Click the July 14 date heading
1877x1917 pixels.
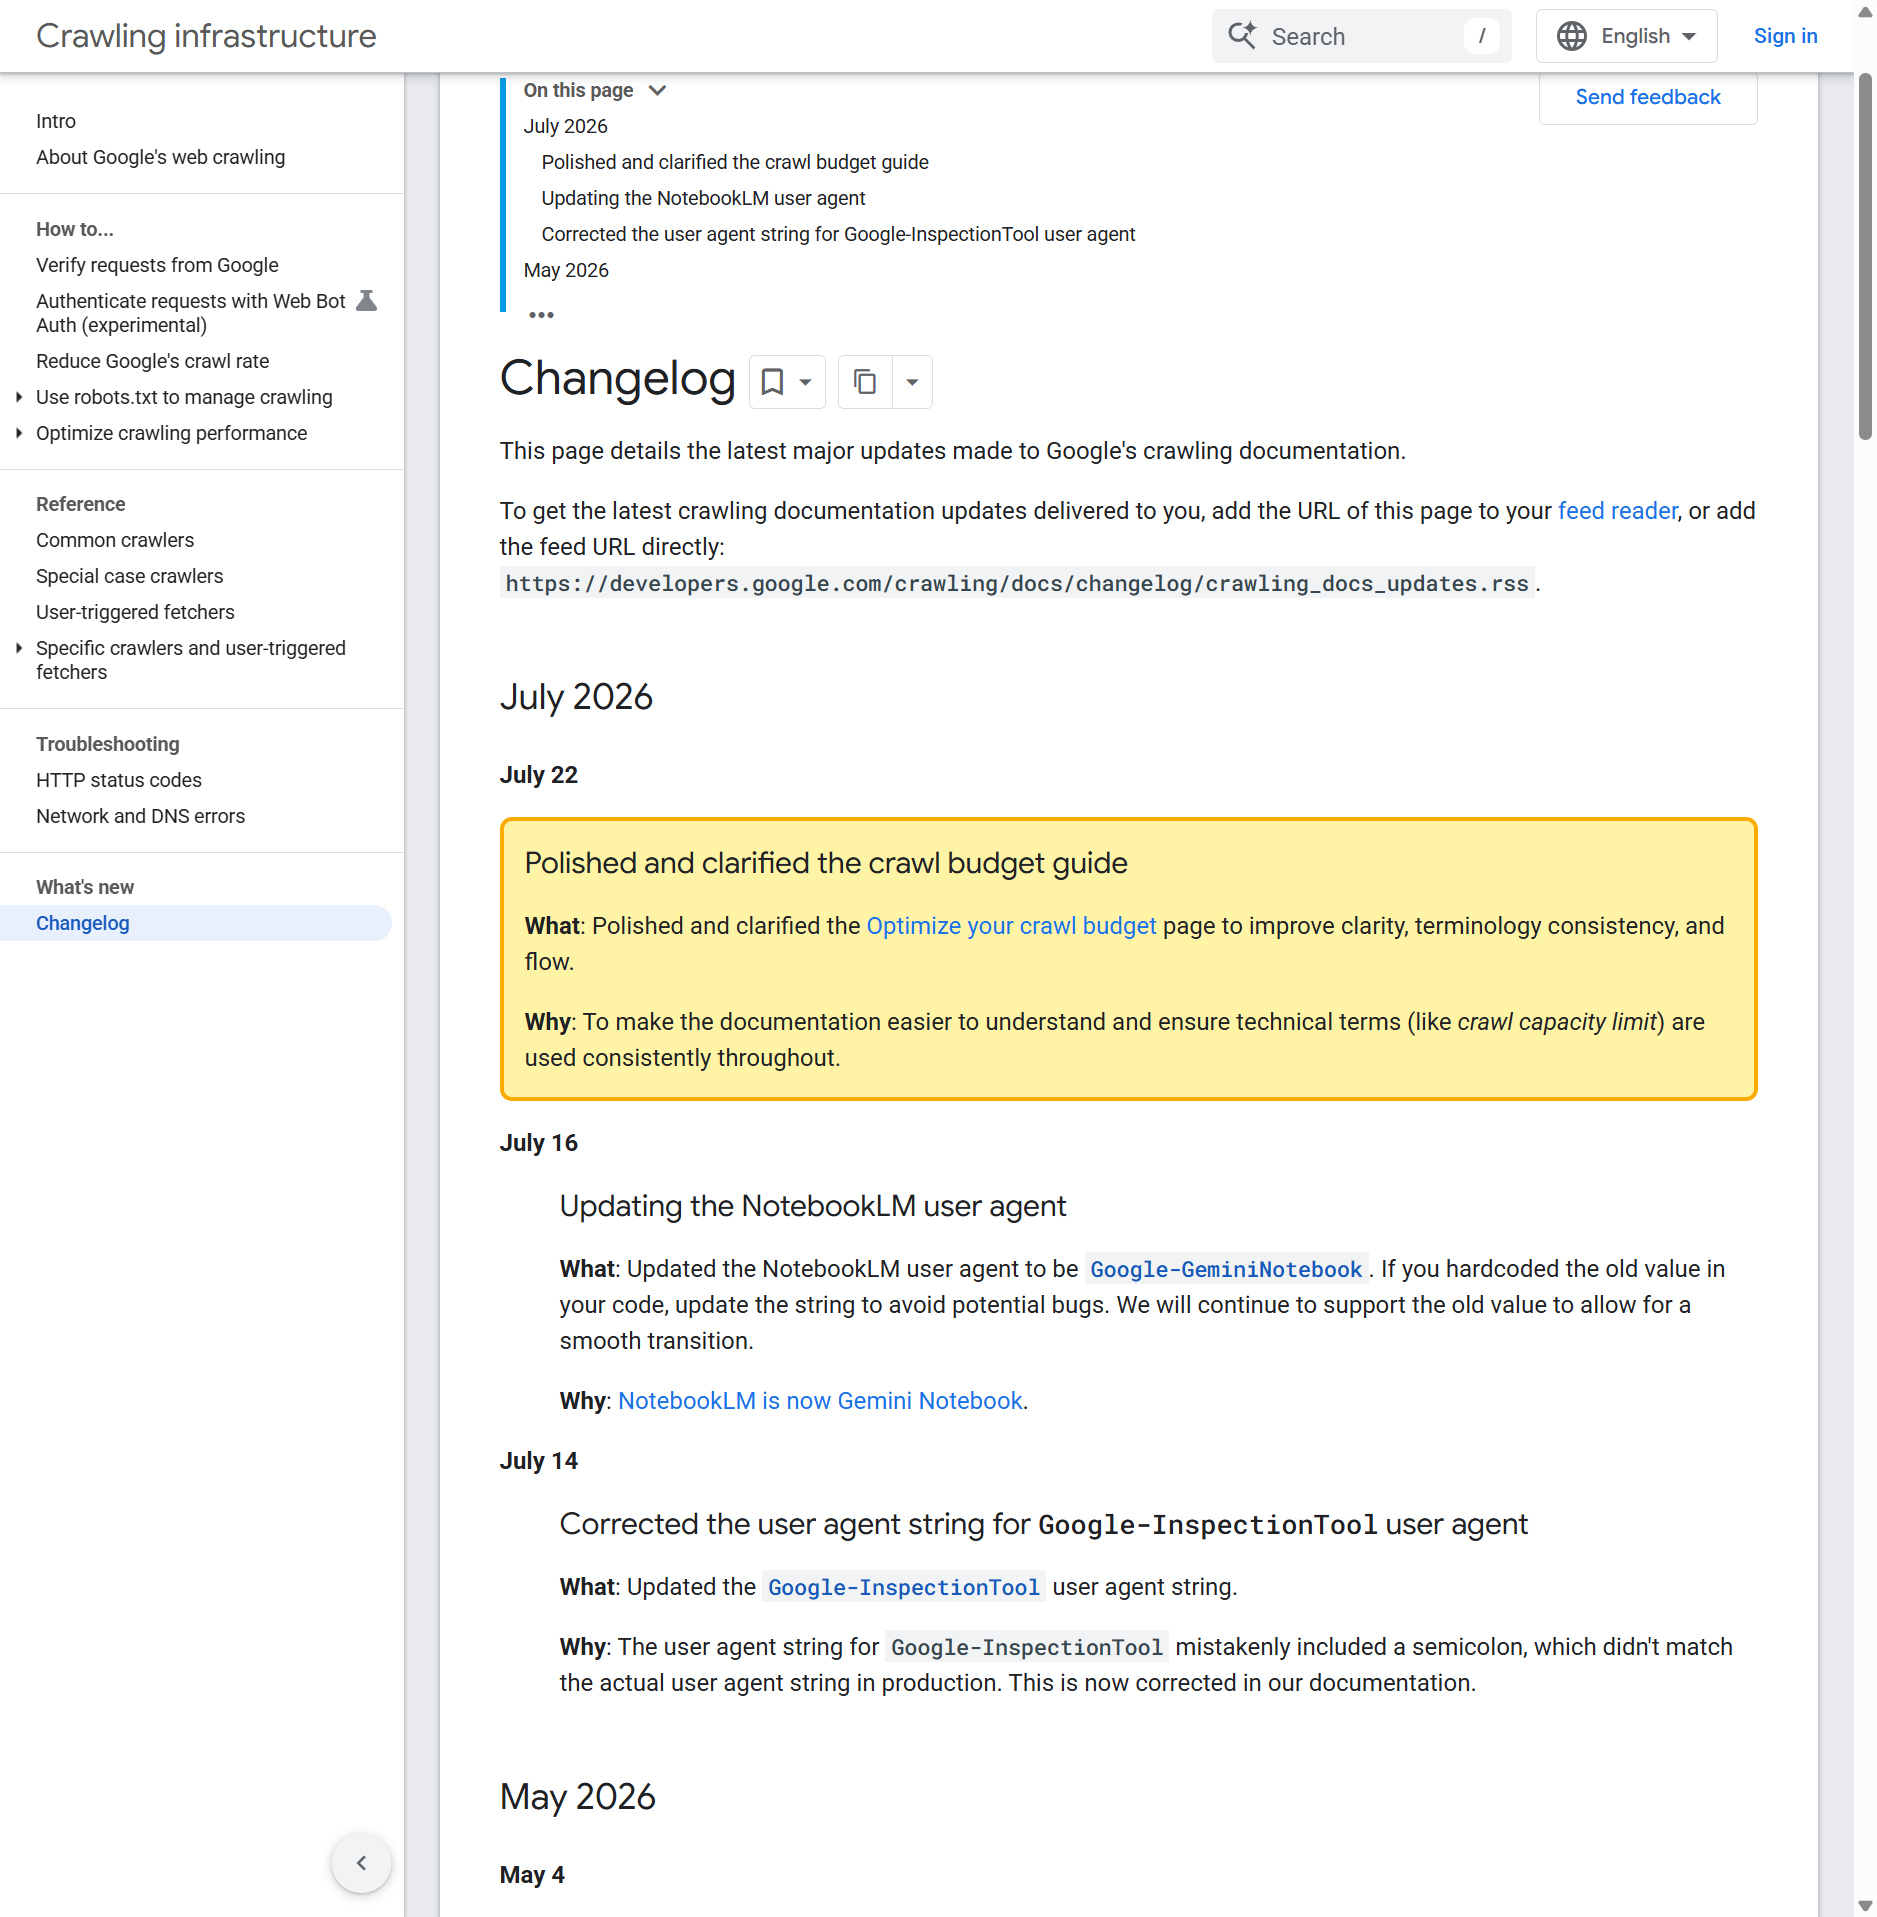click(539, 1461)
